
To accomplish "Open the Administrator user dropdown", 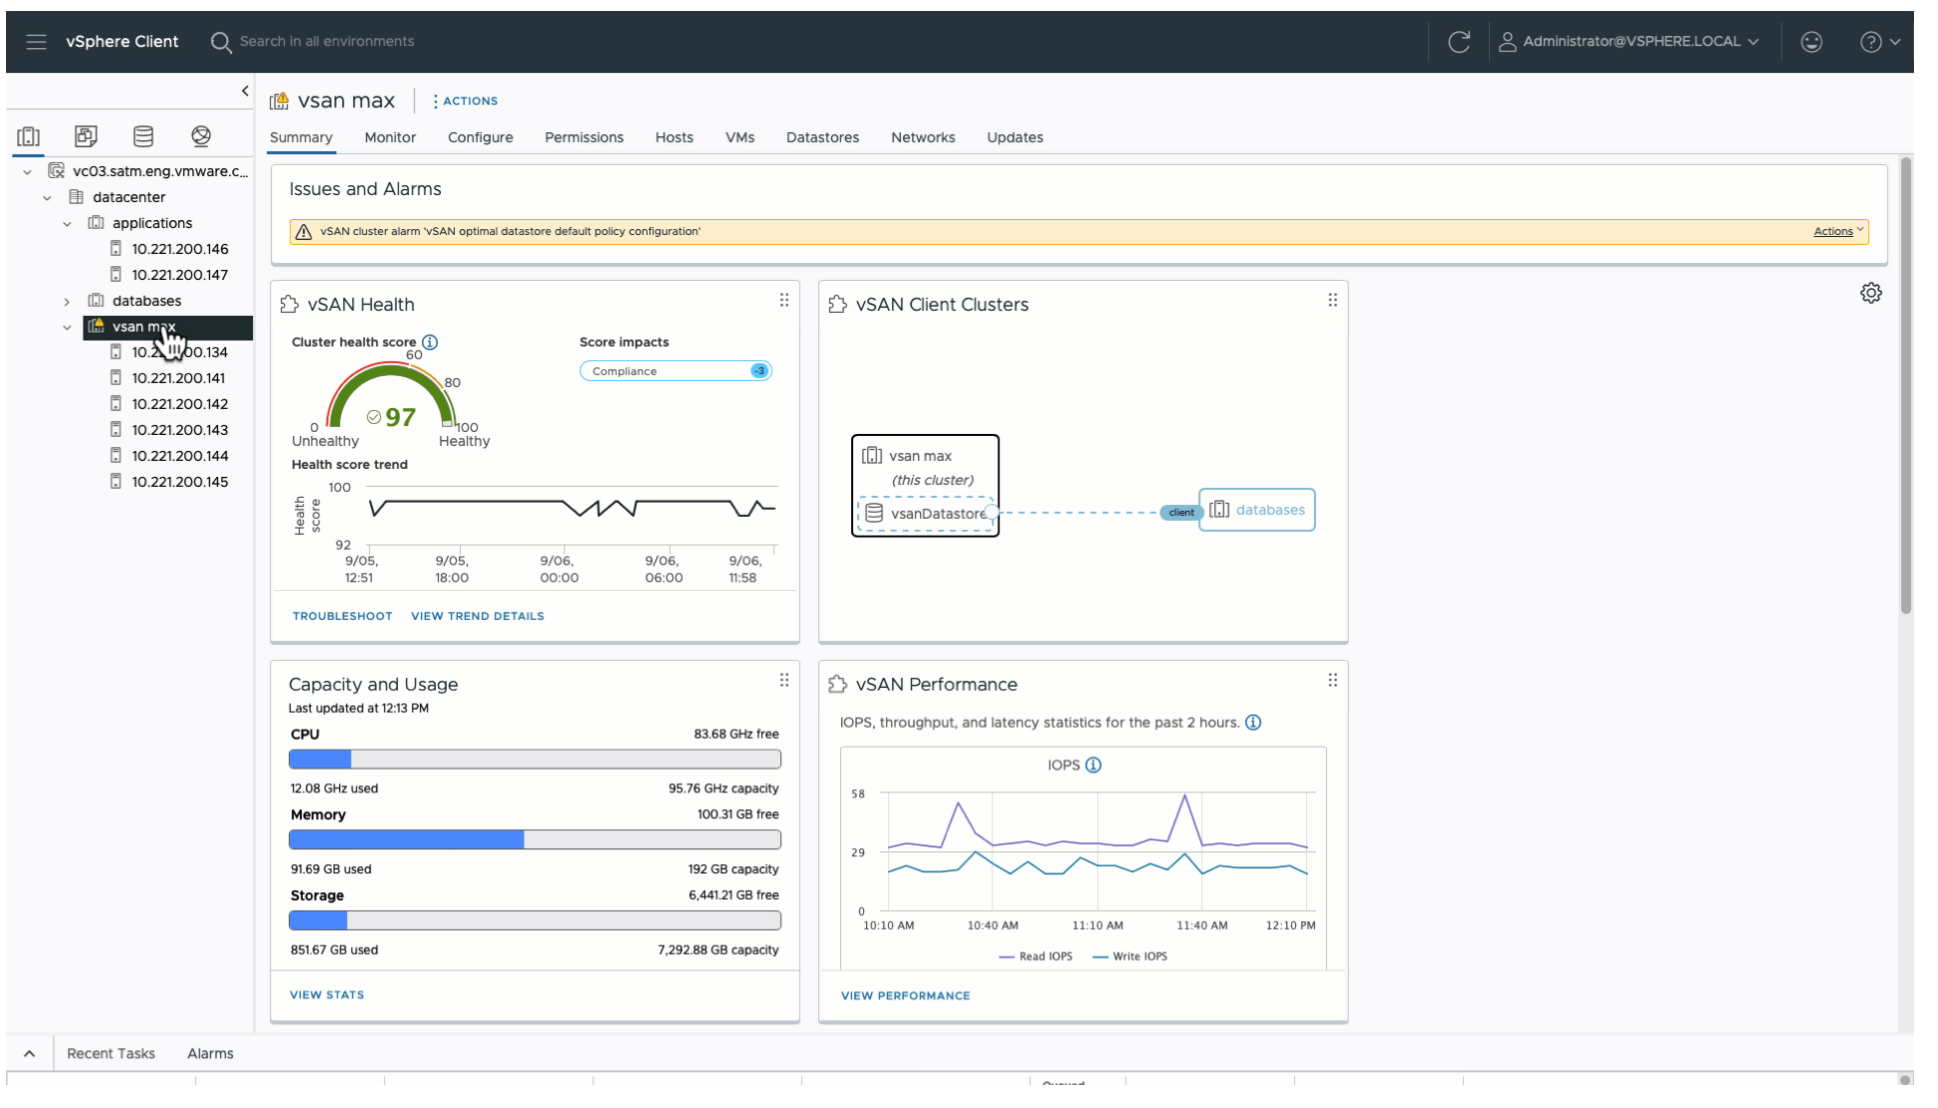I will point(1629,42).
